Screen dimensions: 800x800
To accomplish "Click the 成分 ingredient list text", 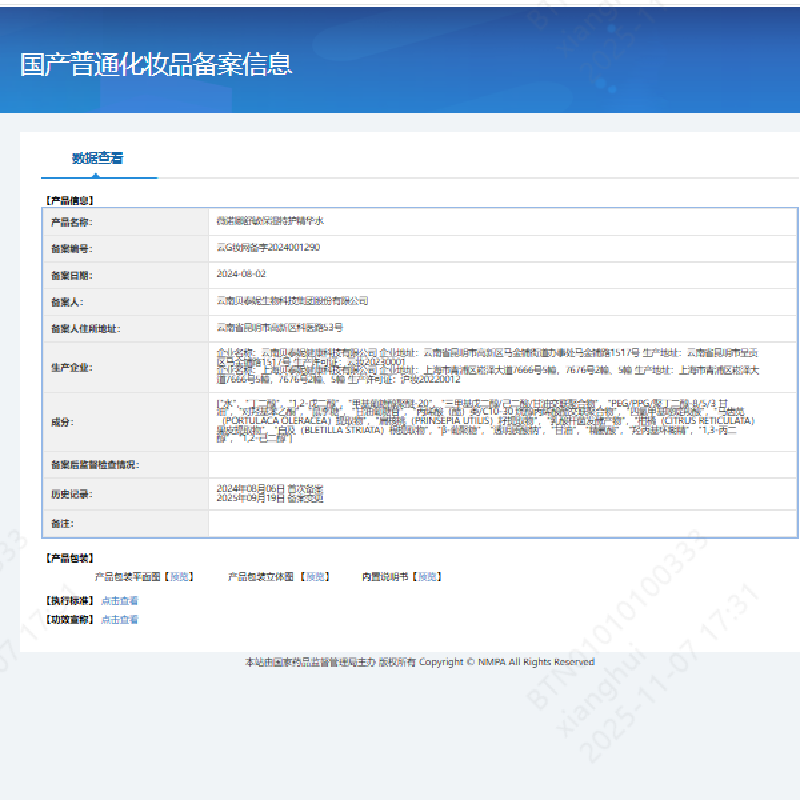I will click(485, 422).
